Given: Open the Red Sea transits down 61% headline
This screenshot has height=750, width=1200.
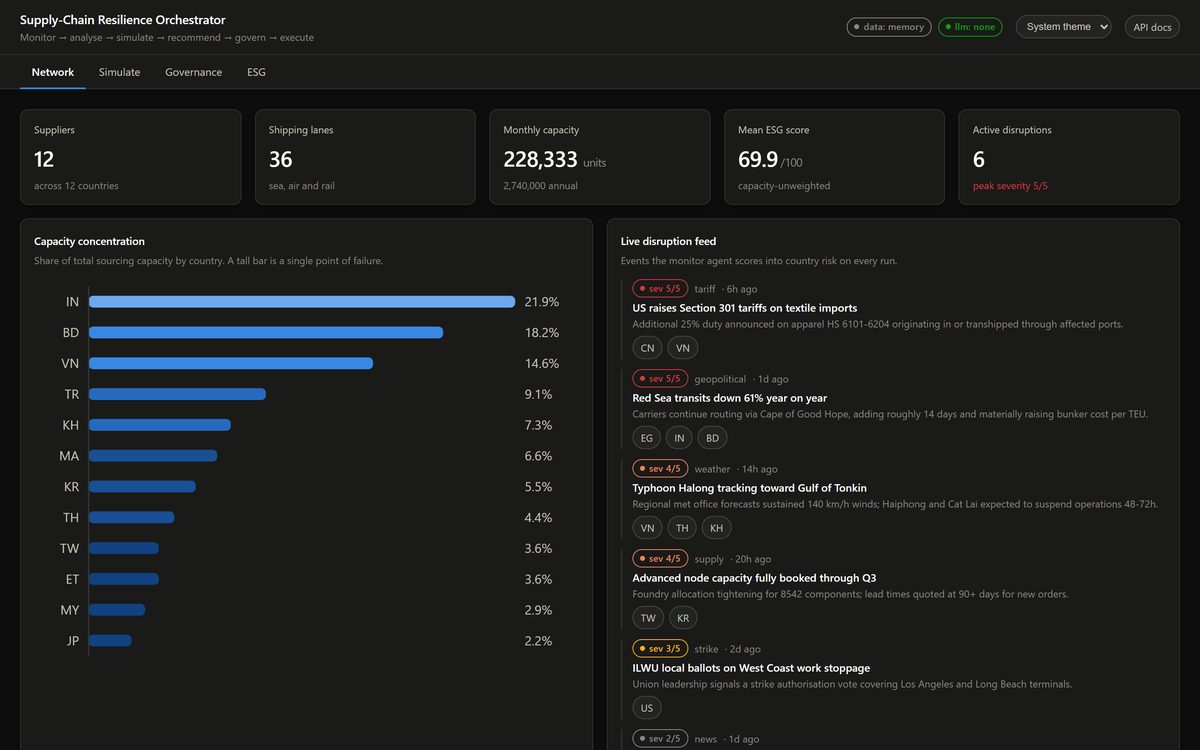Looking at the screenshot, I should (730, 398).
